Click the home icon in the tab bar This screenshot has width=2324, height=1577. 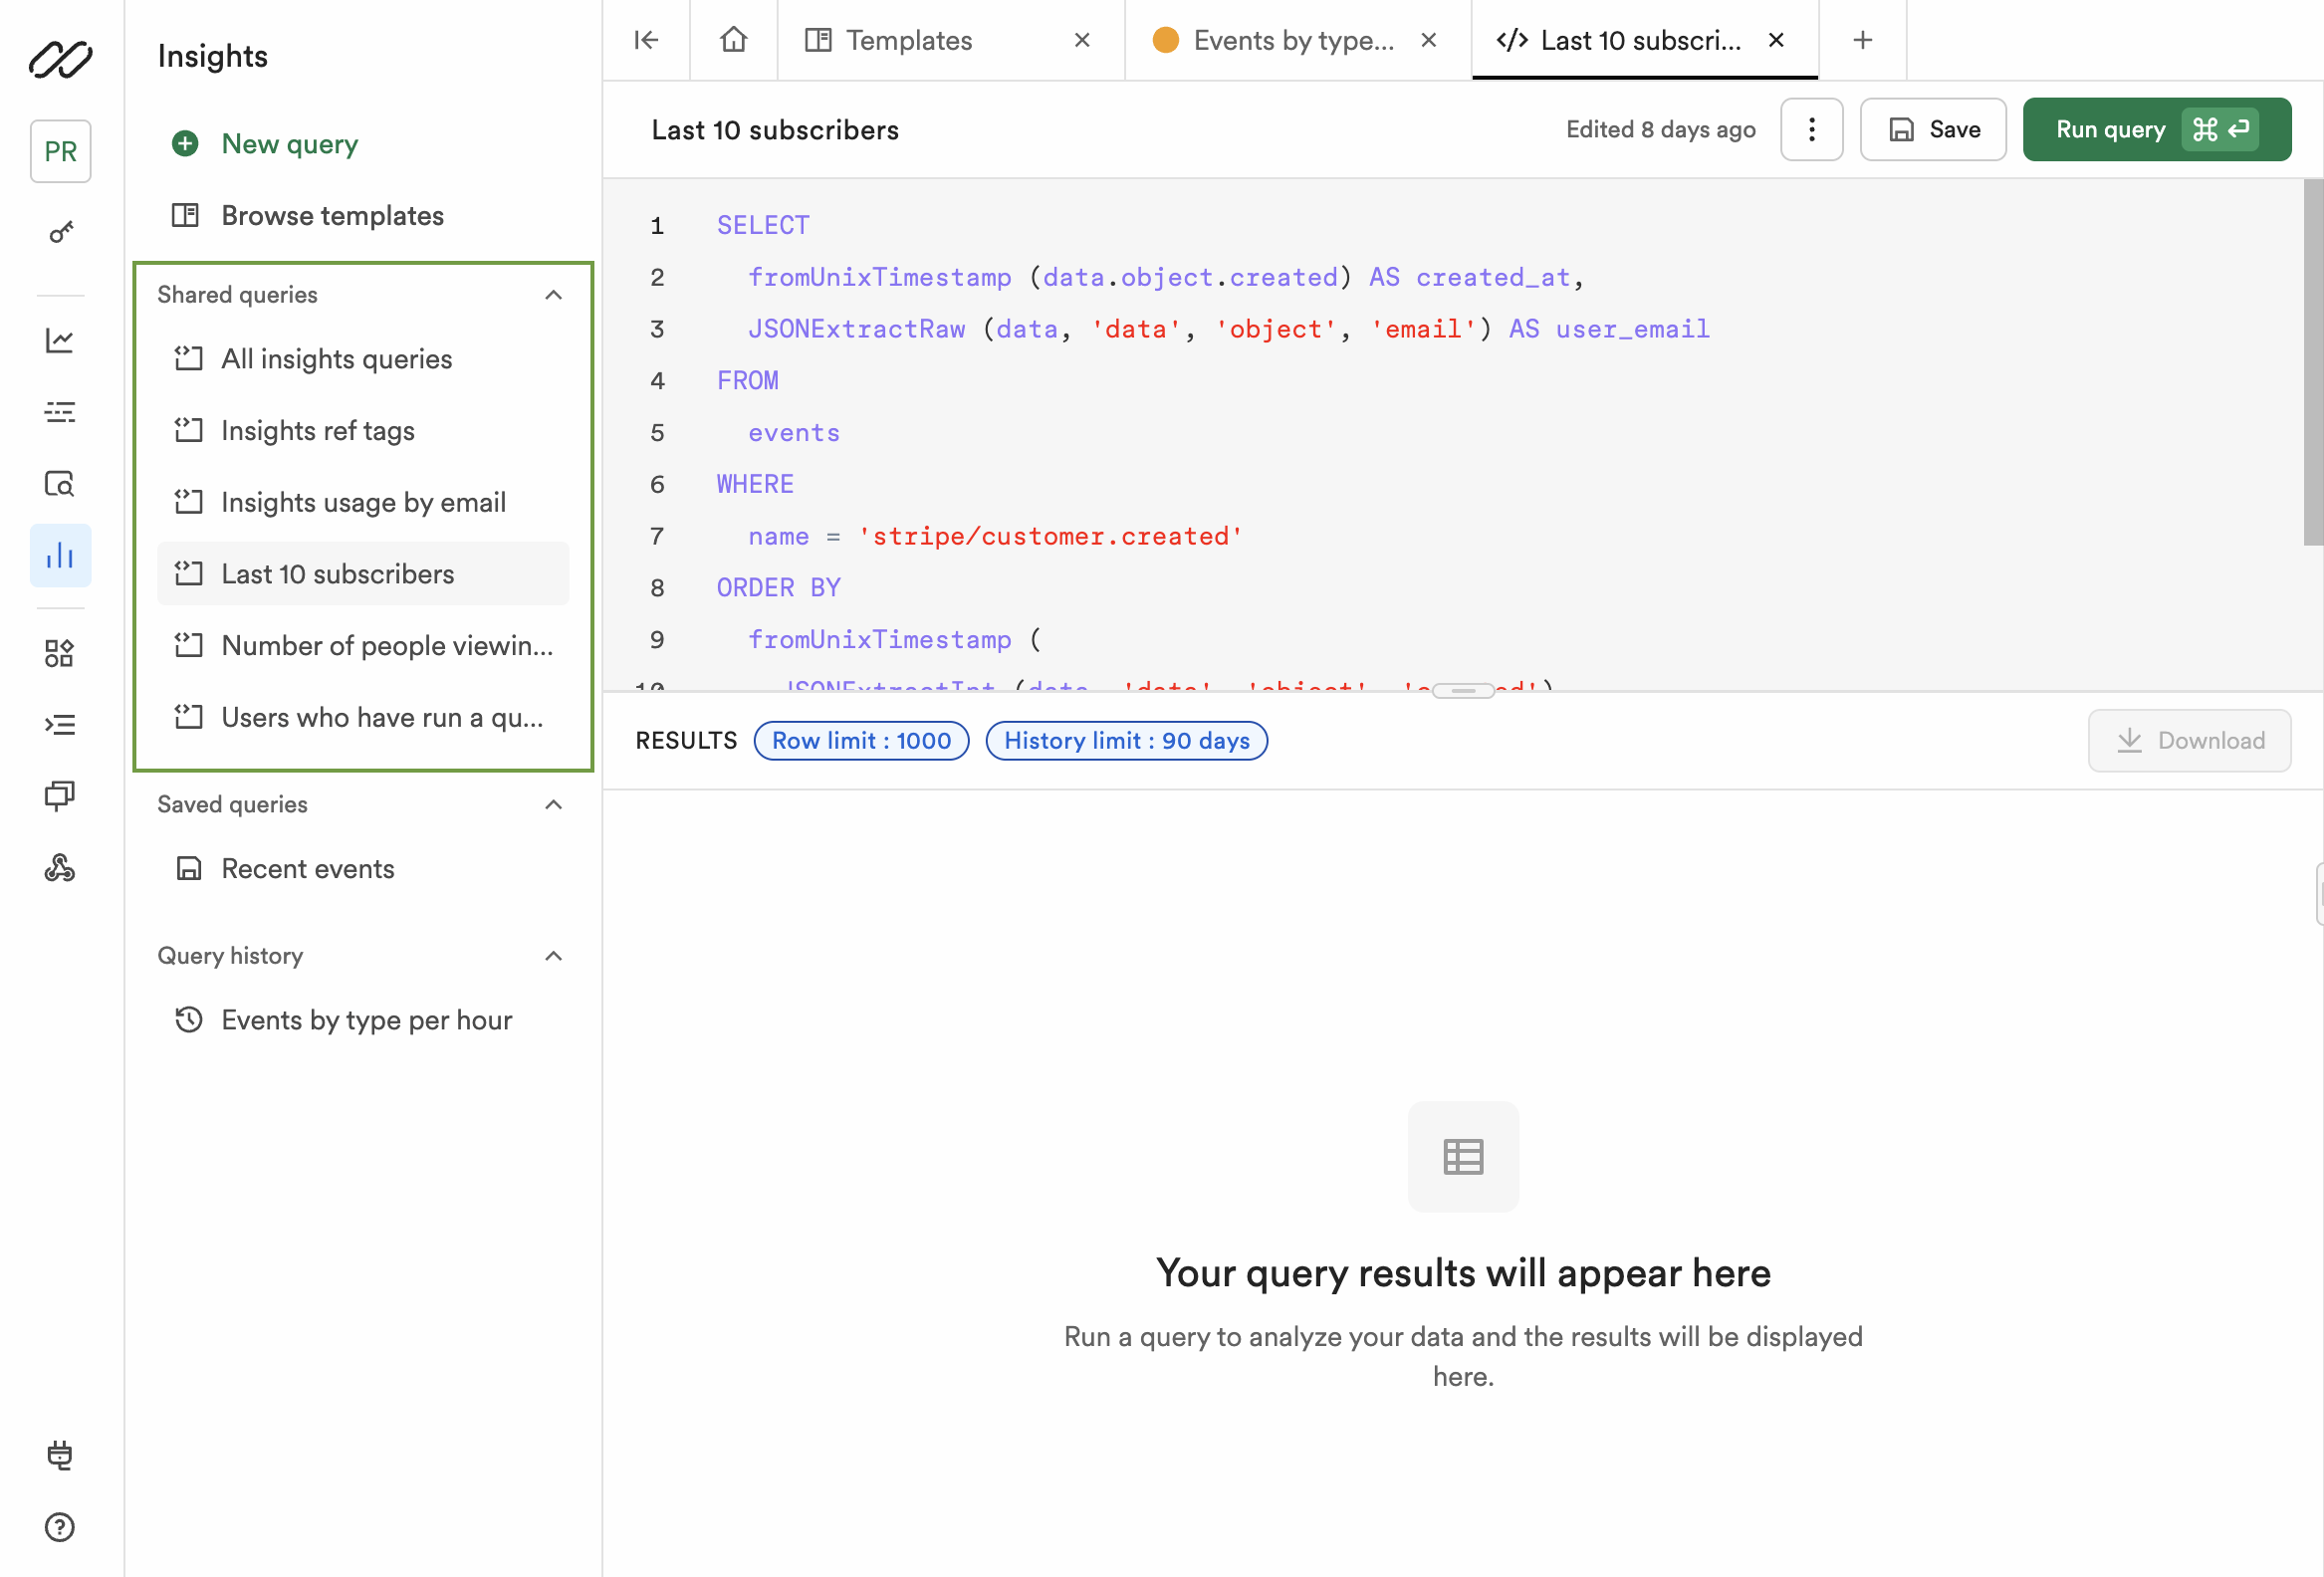click(733, 40)
